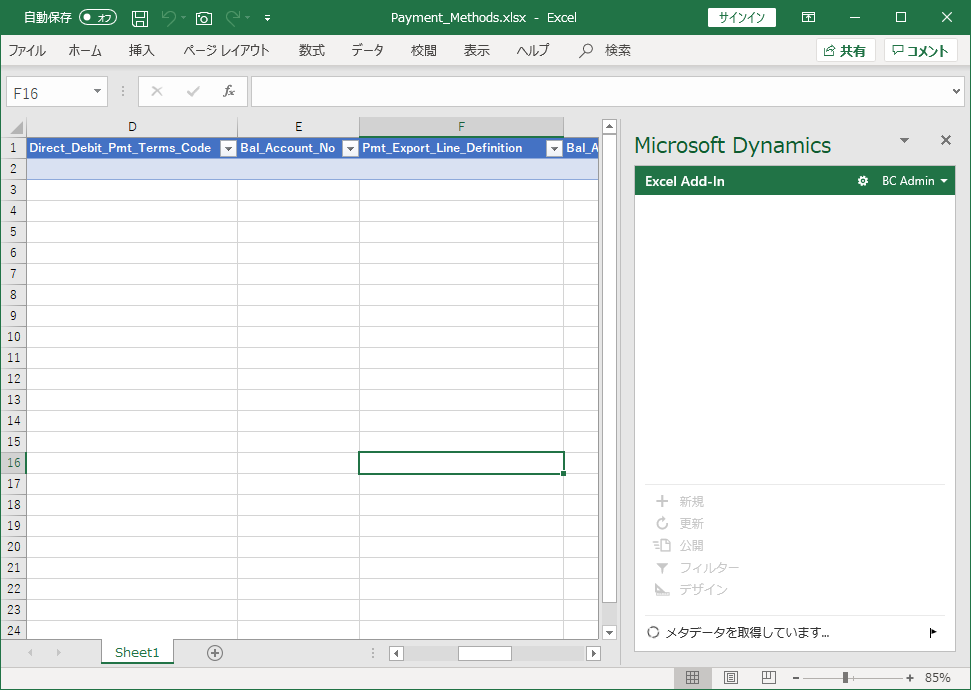Switch to Normal view icon
The image size is (971, 690).
(692, 678)
